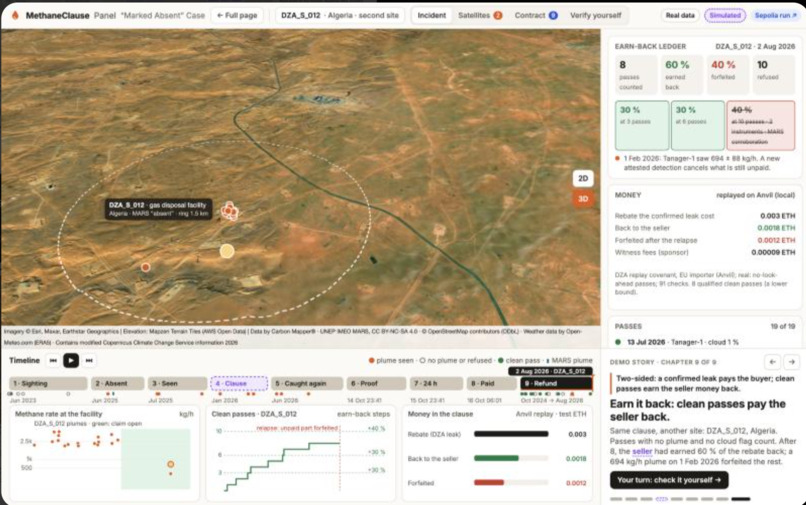Jump to timeline step 2 Absent

118,384
